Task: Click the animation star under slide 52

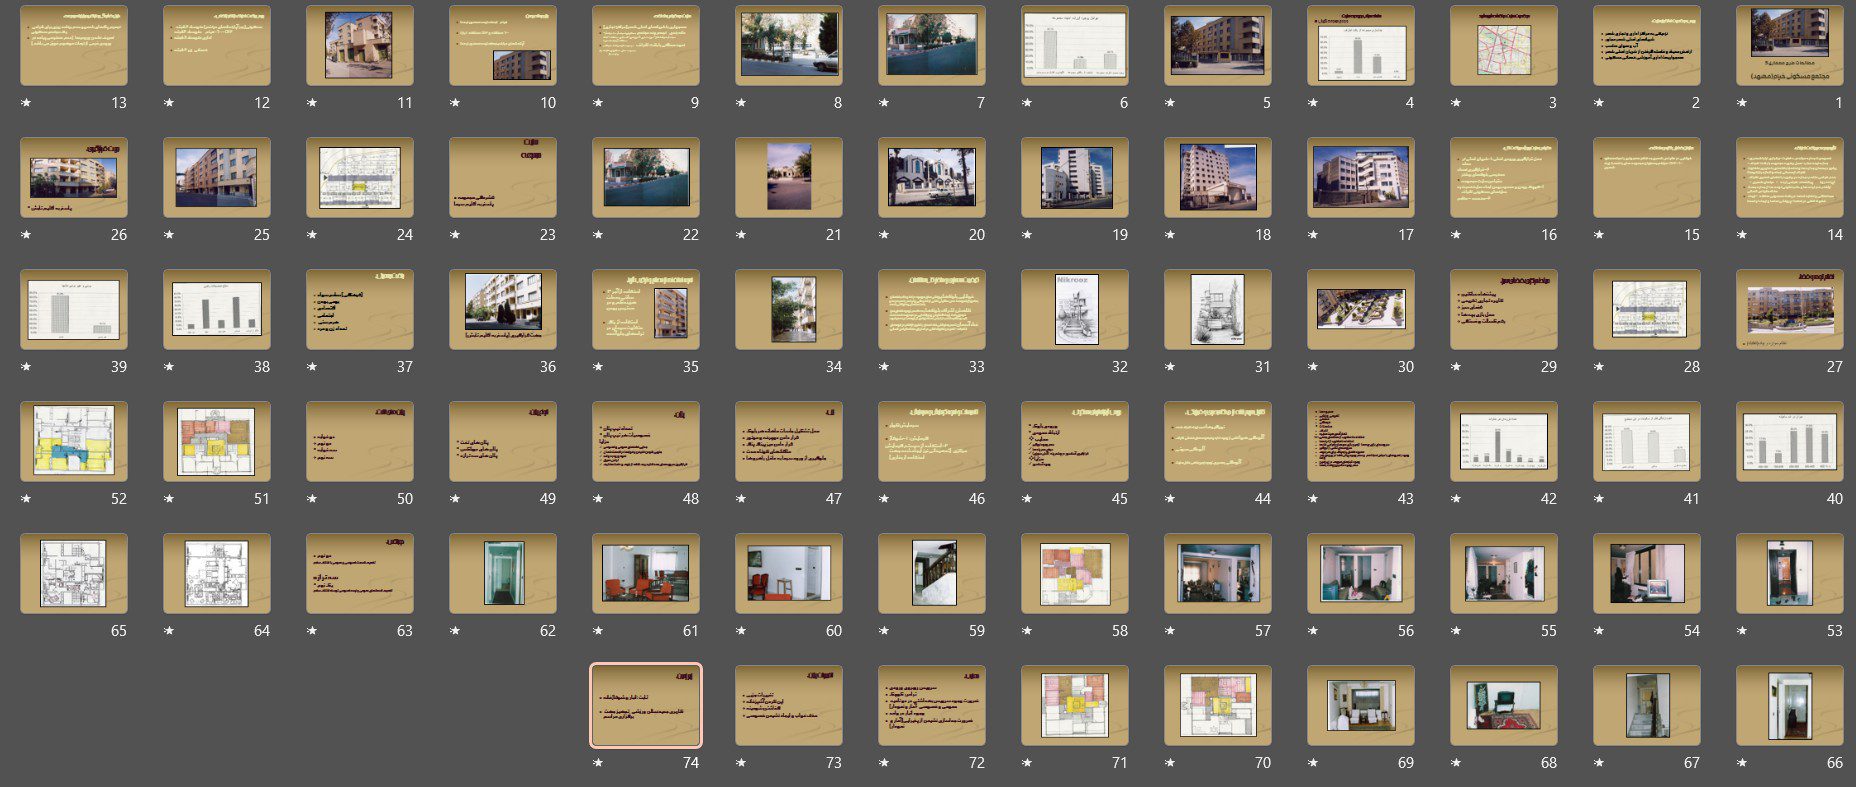Action: [x=26, y=499]
